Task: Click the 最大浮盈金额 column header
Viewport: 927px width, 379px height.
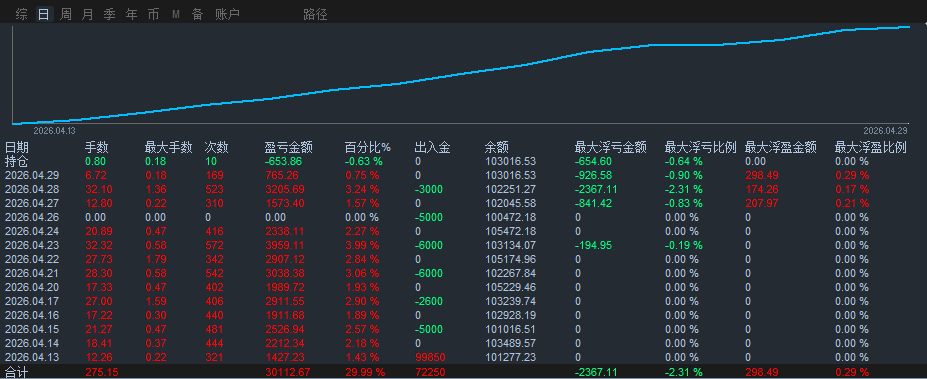Action: 781,147
